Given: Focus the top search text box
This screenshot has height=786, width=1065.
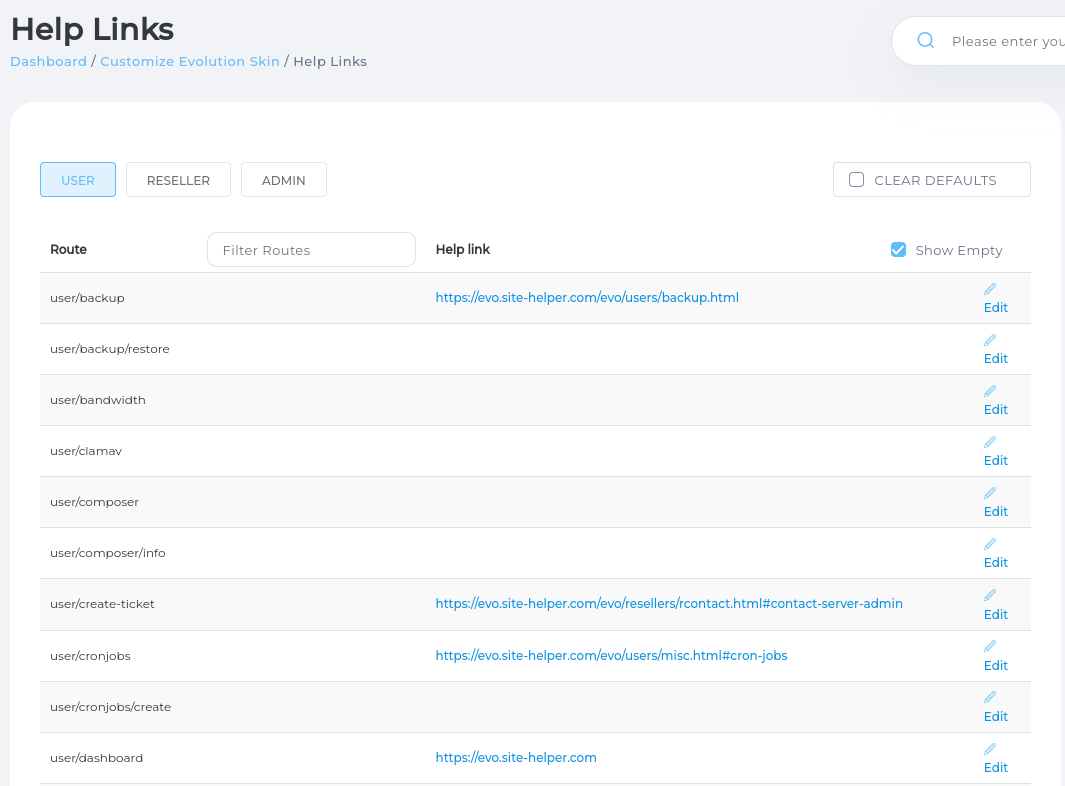Looking at the screenshot, I should click(1005, 42).
